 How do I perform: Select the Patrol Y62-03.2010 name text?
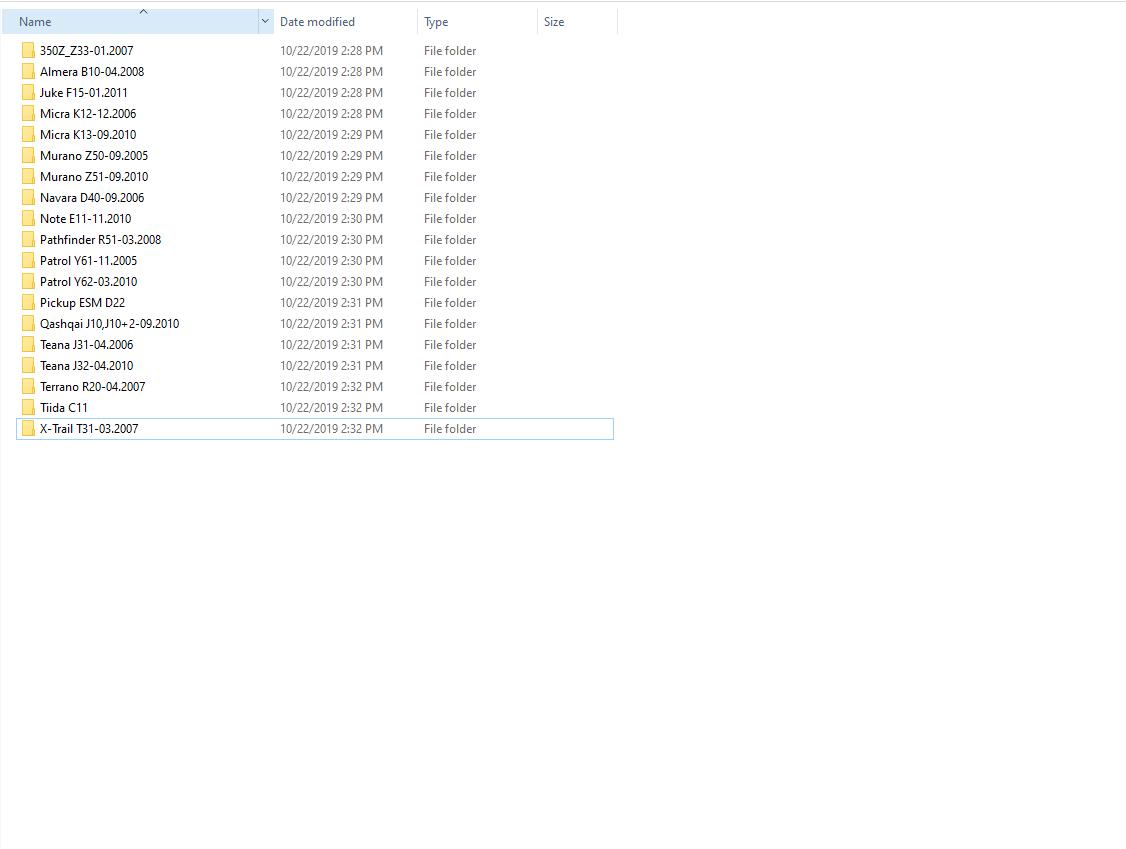click(88, 282)
